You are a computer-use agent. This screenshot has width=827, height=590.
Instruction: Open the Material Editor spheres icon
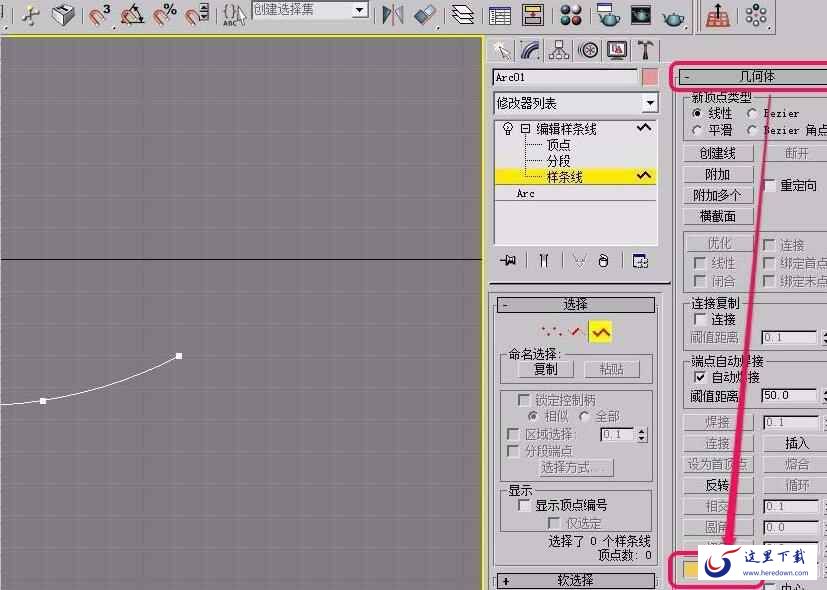(572, 15)
